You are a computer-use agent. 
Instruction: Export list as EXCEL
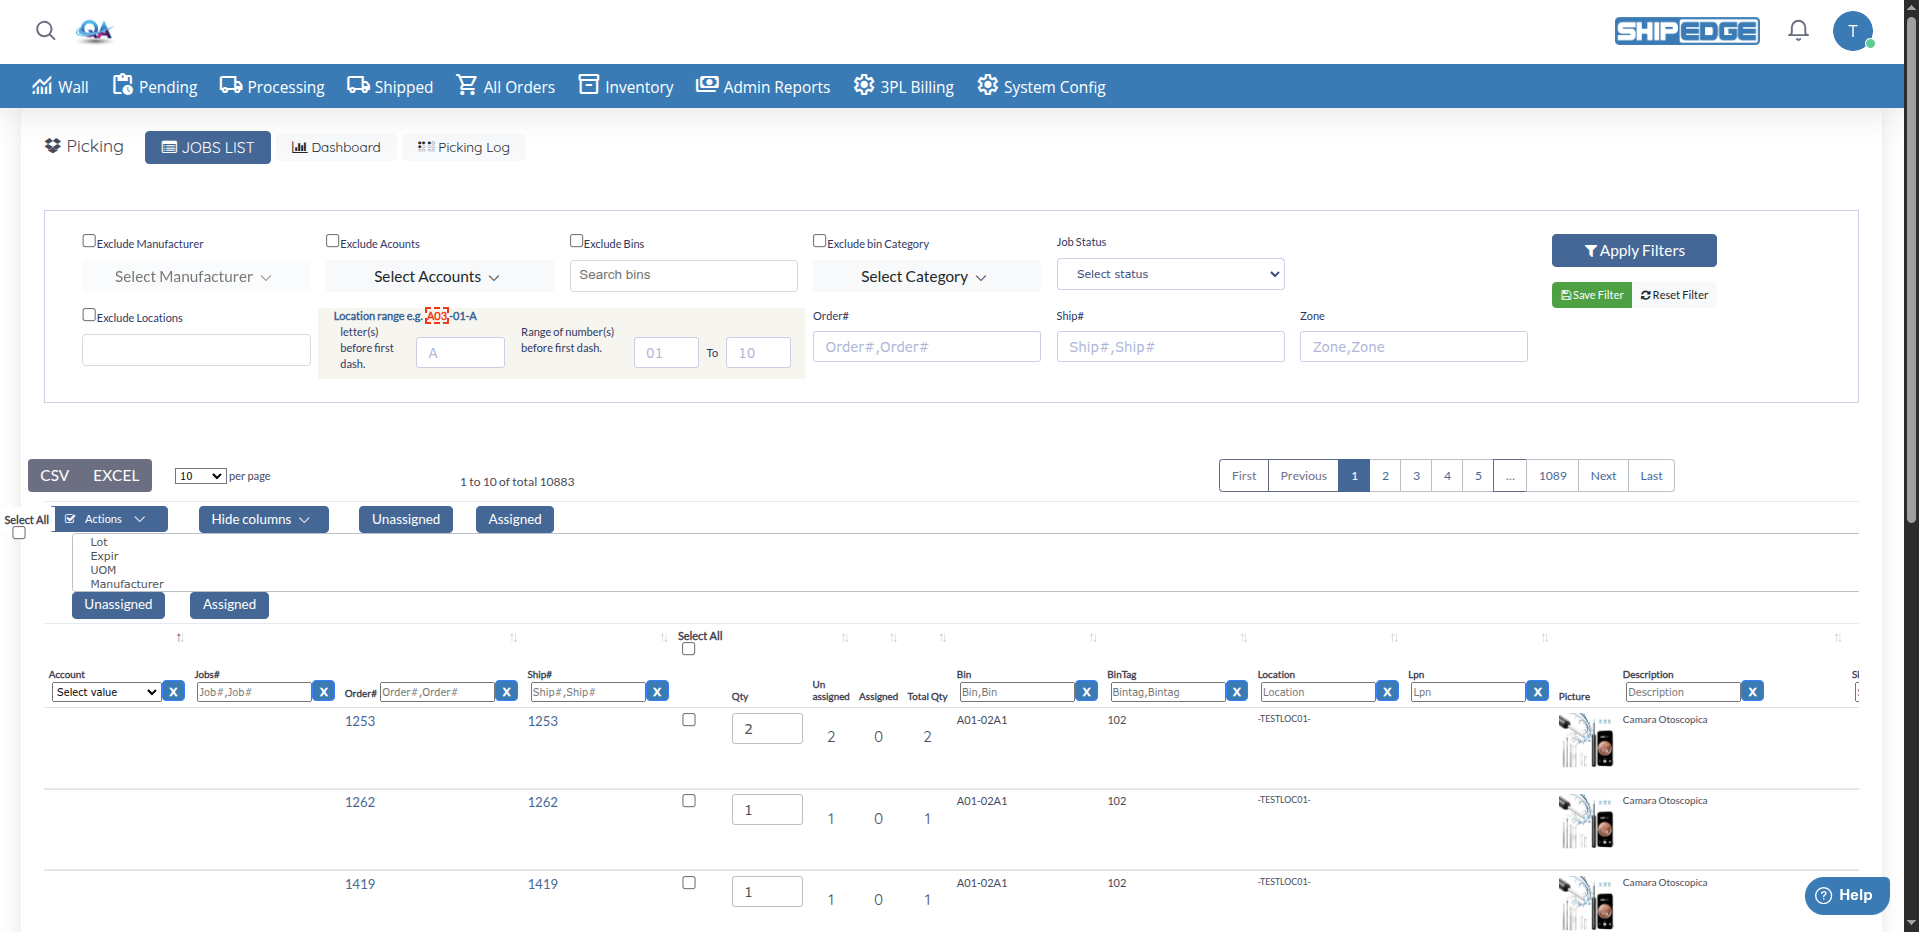pos(116,476)
